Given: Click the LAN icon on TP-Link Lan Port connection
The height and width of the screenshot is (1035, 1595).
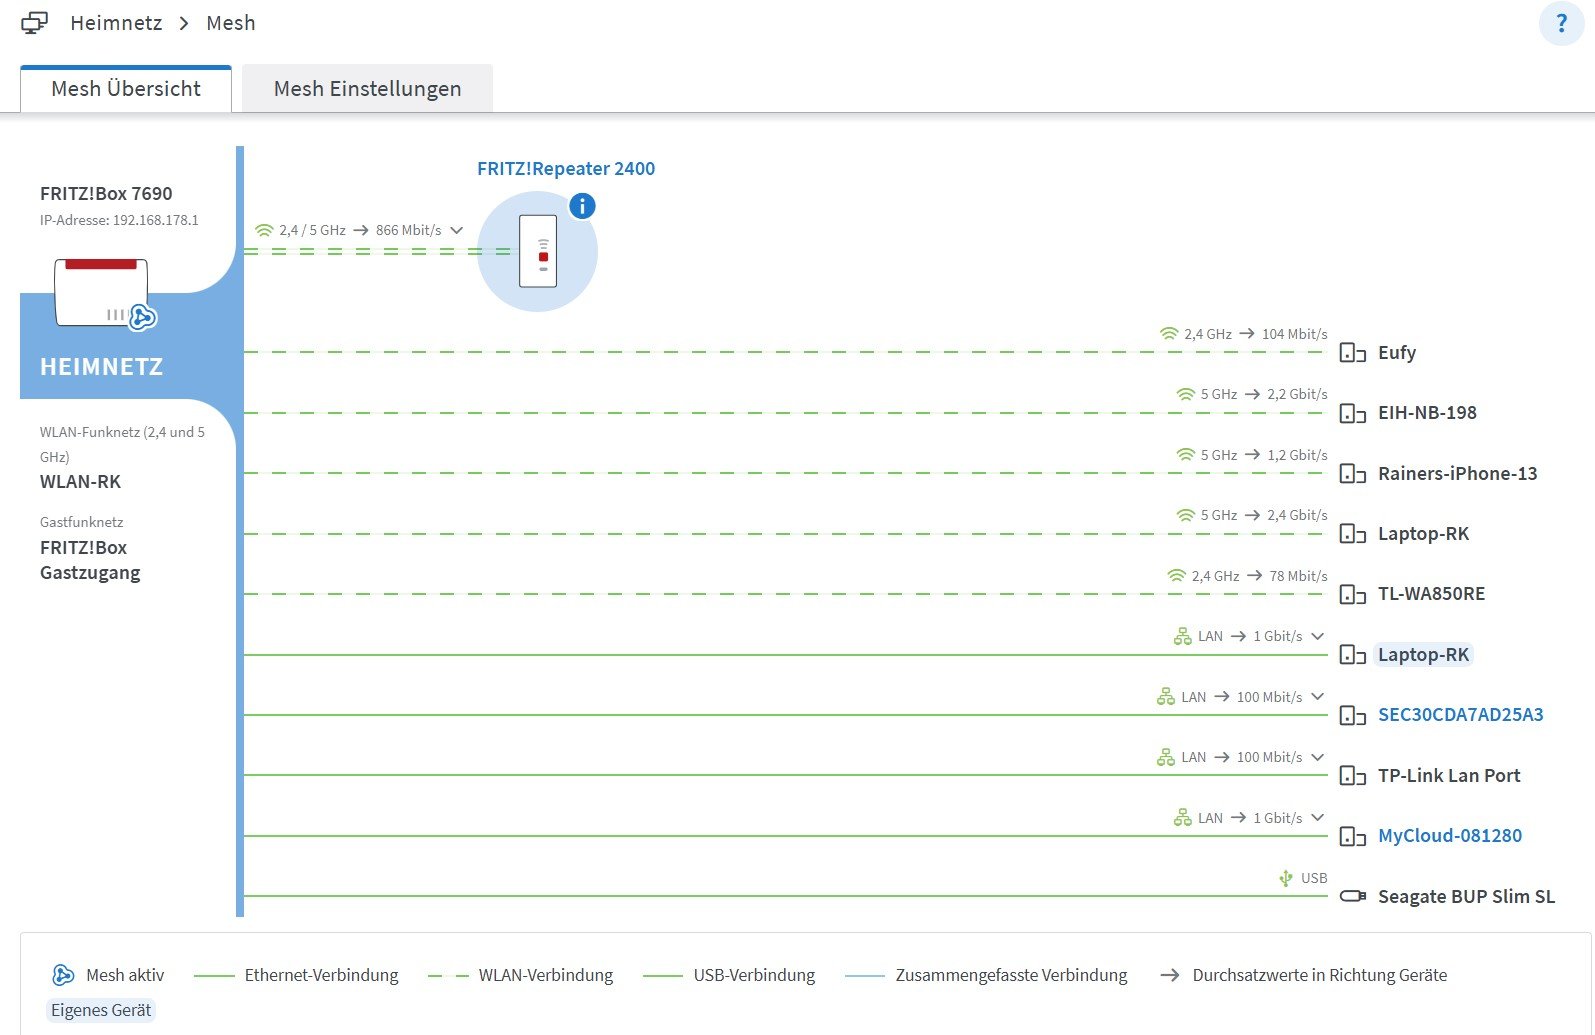Looking at the screenshot, I should [x=1166, y=757].
